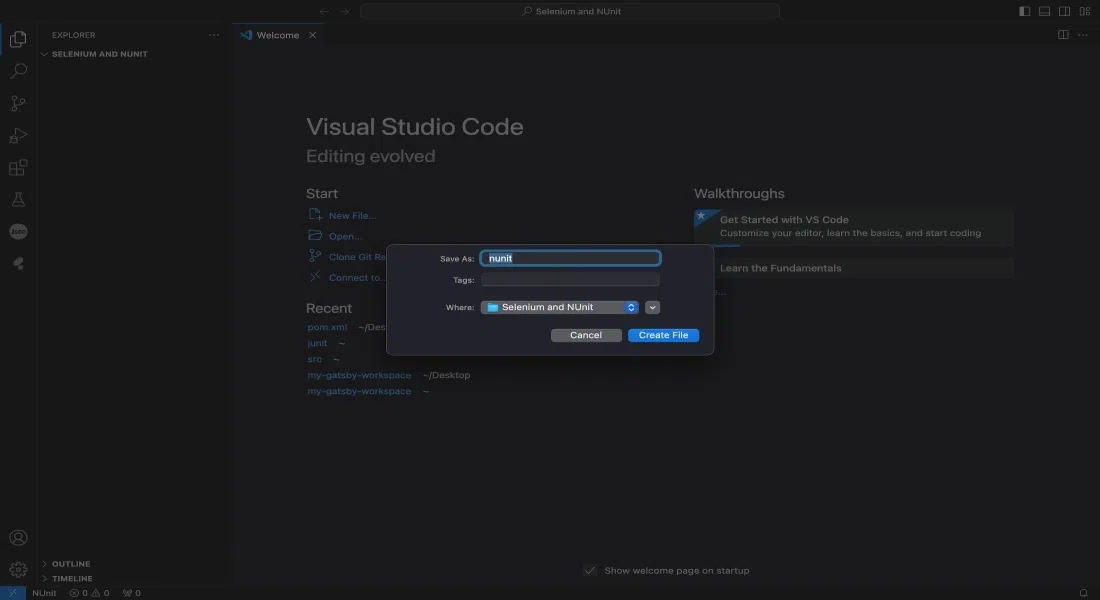
Task: Open notifications bell in status bar
Action: [x=1083, y=593]
